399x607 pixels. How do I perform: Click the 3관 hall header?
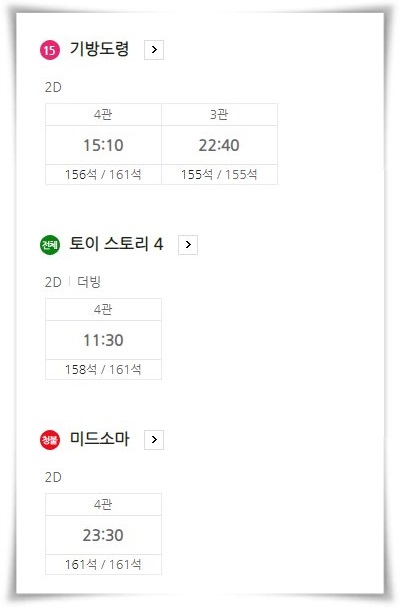tap(219, 115)
